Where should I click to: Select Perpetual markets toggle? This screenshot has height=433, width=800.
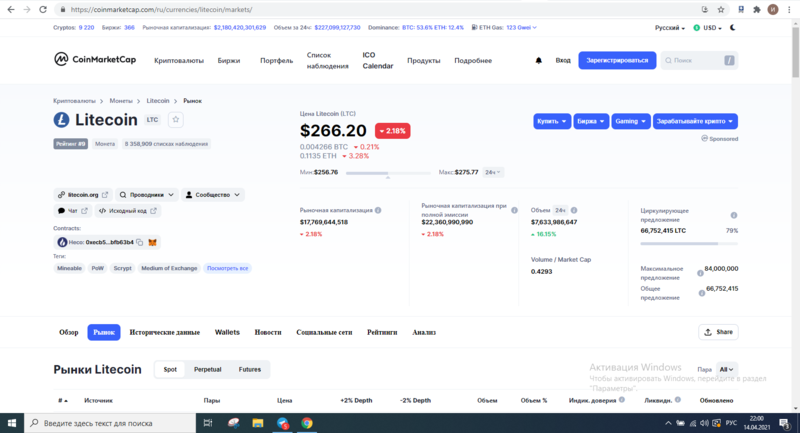(x=208, y=369)
